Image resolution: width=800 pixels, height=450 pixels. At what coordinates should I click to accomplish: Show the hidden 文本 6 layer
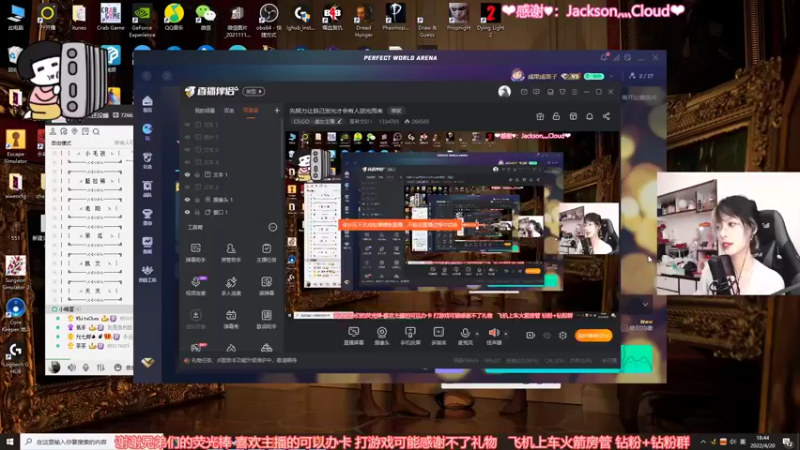(187, 149)
